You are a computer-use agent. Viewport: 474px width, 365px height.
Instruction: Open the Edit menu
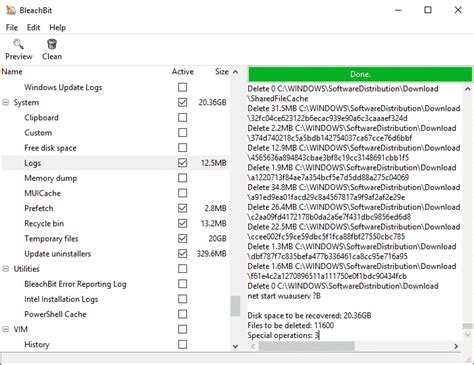[x=33, y=28]
